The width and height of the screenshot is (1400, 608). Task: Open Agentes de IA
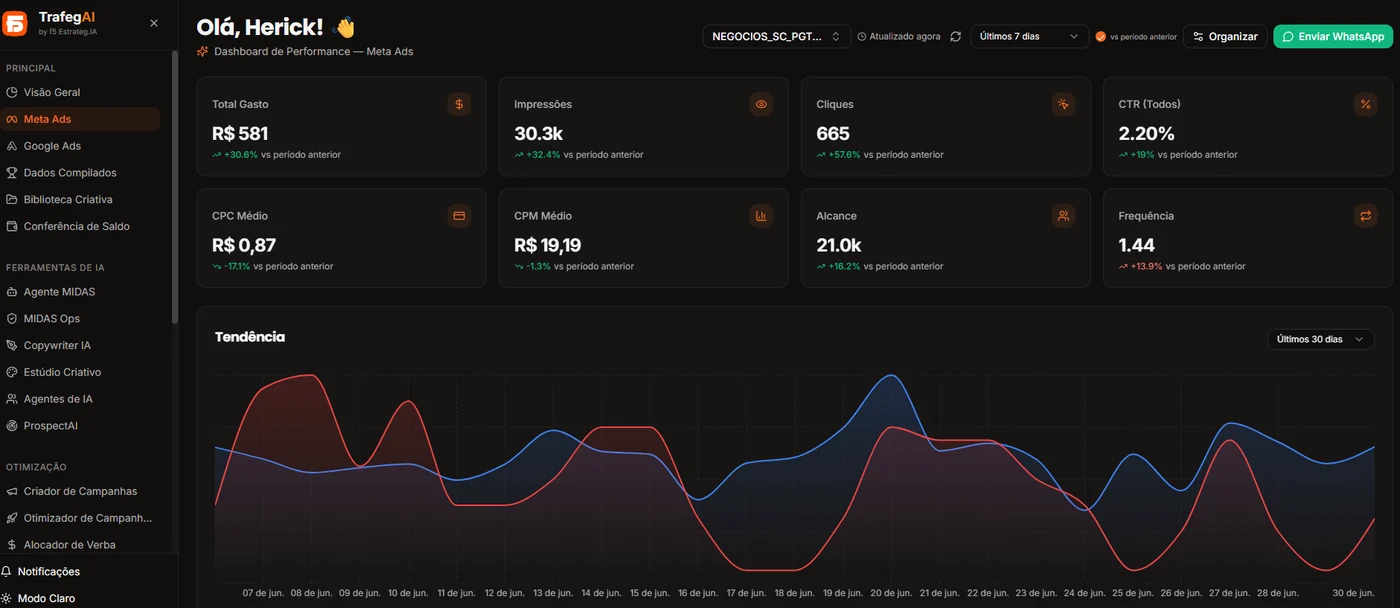click(x=80, y=399)
